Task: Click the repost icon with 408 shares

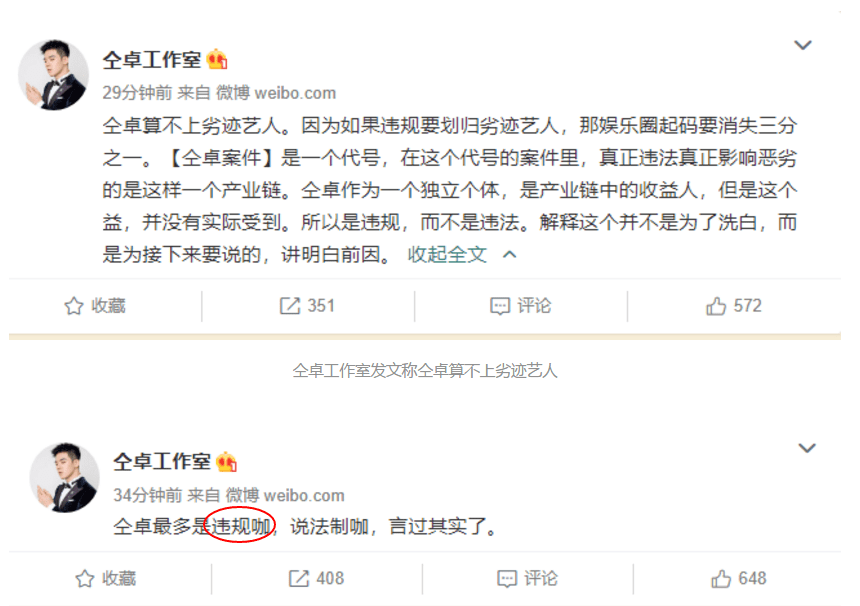Action: point(299,579)
